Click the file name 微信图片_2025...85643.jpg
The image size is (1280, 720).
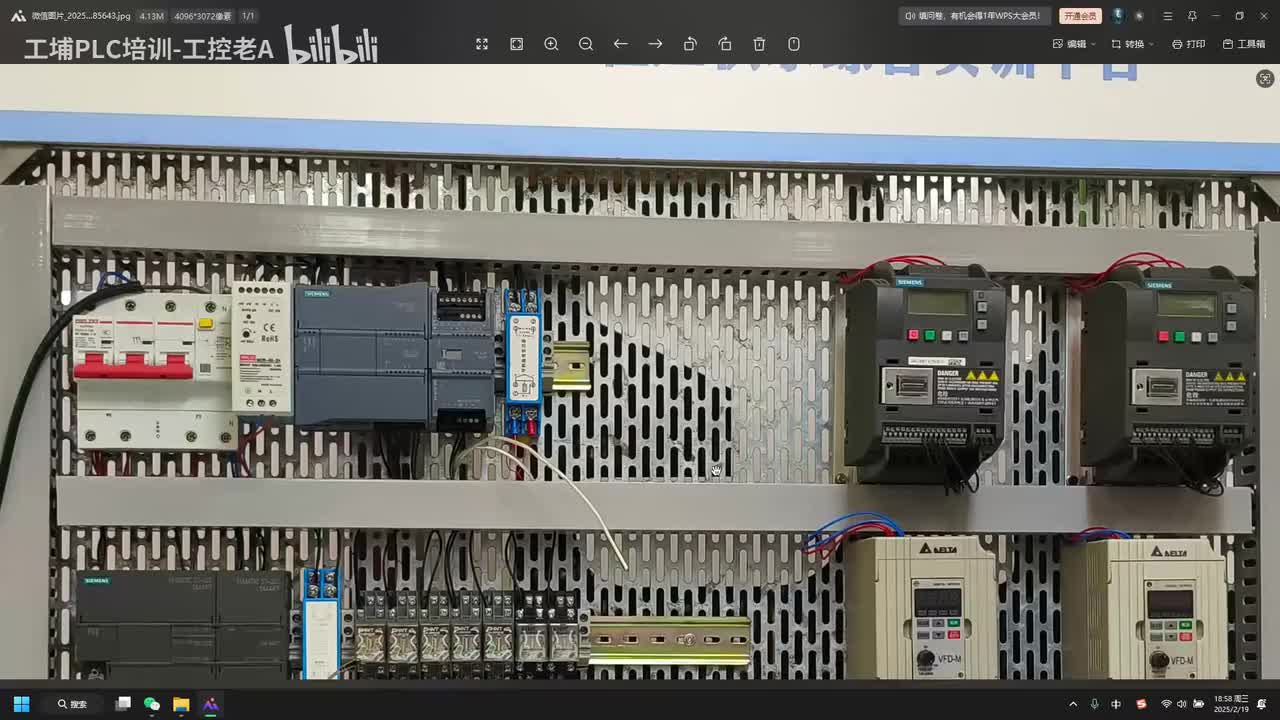click(81, 16)
